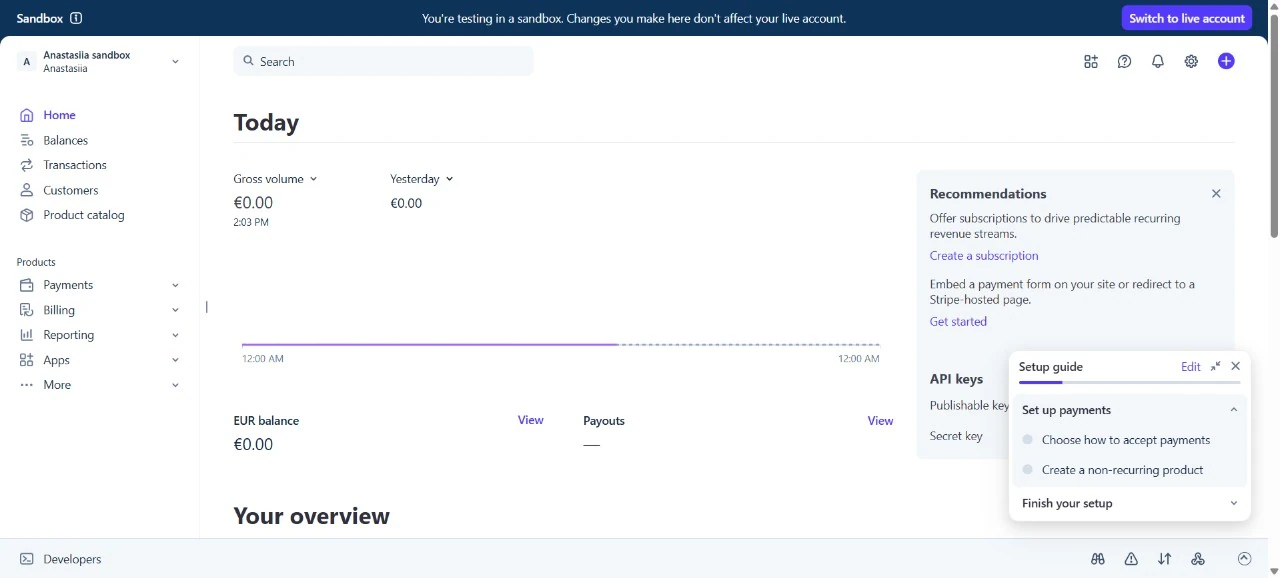Image resolution: width=1280 pixels, height=578 pixels.
Task: Click the Home icon in the sidebar
Action: [x=27, y=115]
